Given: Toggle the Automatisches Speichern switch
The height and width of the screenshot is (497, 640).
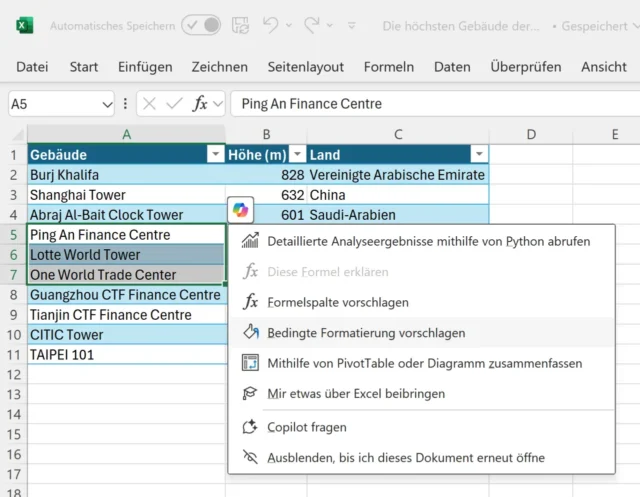Looking at the screenshot, I should [x=201, y=25].
